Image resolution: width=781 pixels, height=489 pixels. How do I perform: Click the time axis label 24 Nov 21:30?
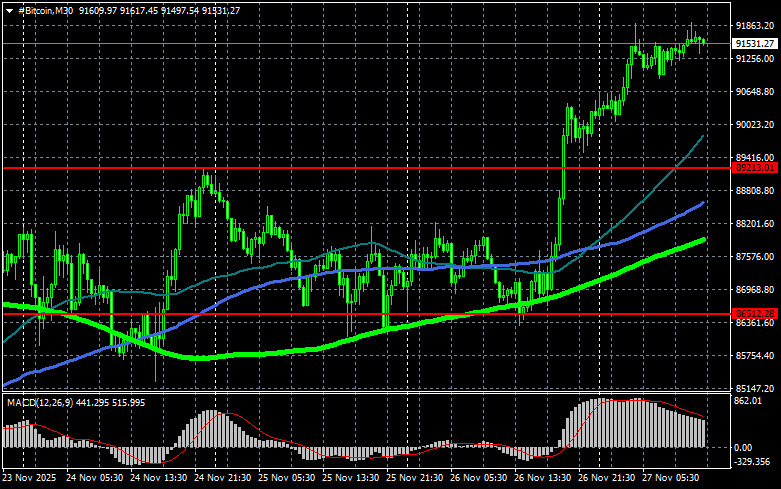223,478
